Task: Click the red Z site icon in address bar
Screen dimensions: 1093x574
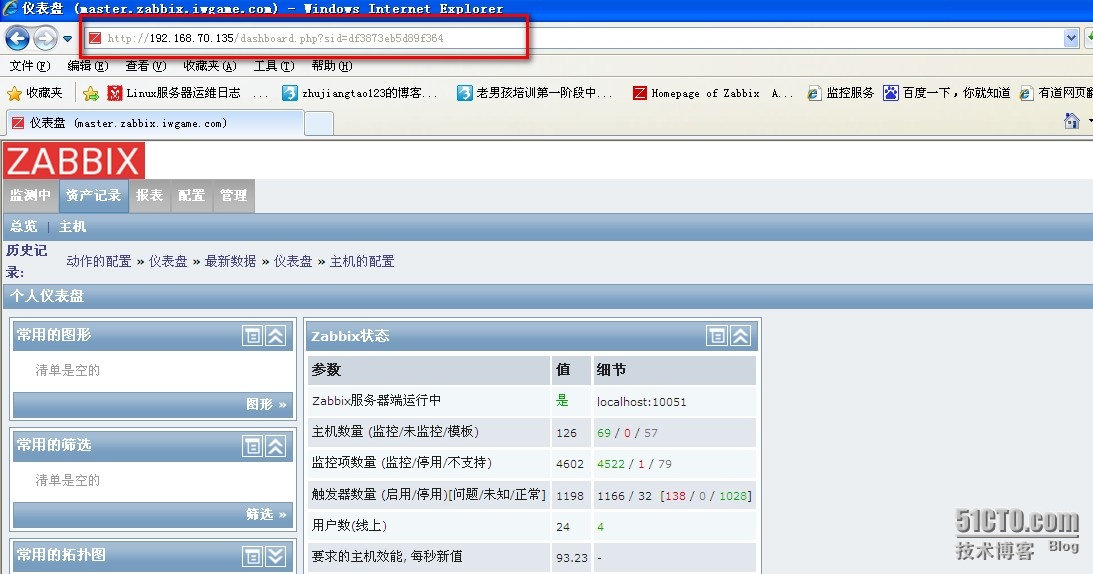Action: (x=95, y=38)
